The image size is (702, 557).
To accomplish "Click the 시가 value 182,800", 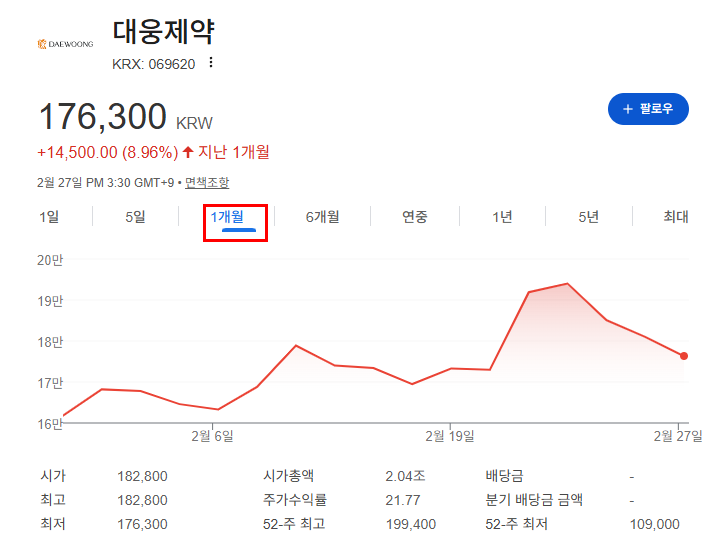I will 142,476.
